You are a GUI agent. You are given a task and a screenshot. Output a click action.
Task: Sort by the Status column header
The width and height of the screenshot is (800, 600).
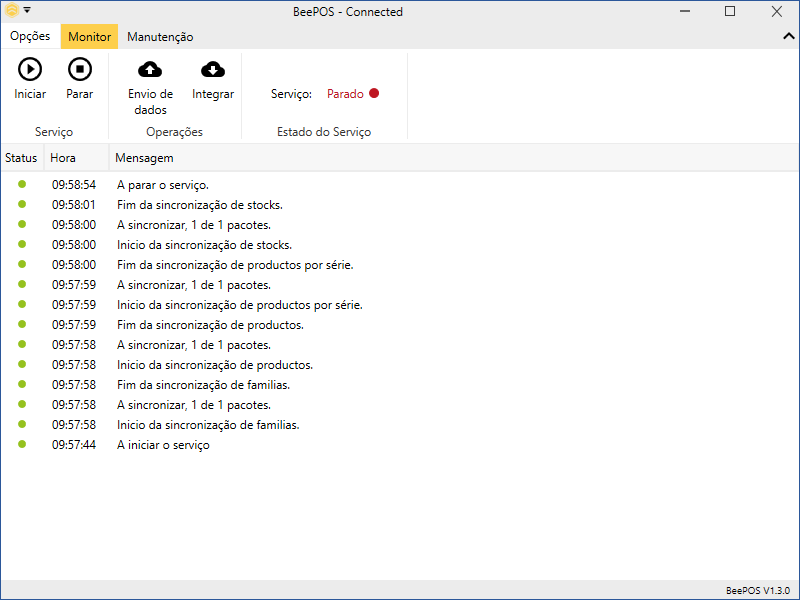pos(21,158)
